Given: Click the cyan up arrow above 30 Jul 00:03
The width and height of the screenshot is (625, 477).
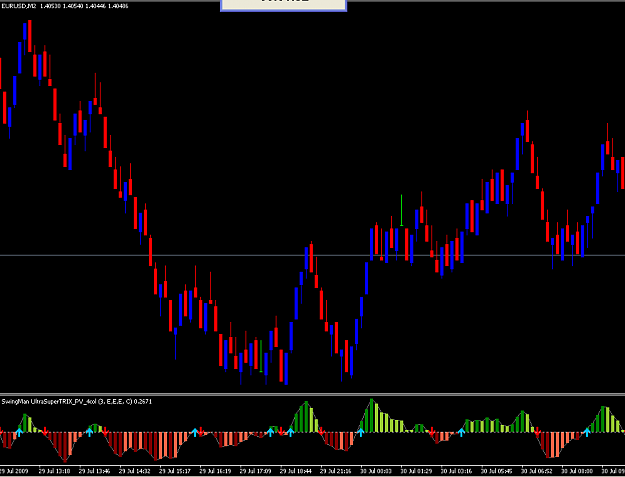Looking at the screenshot, I should (361, 432).
